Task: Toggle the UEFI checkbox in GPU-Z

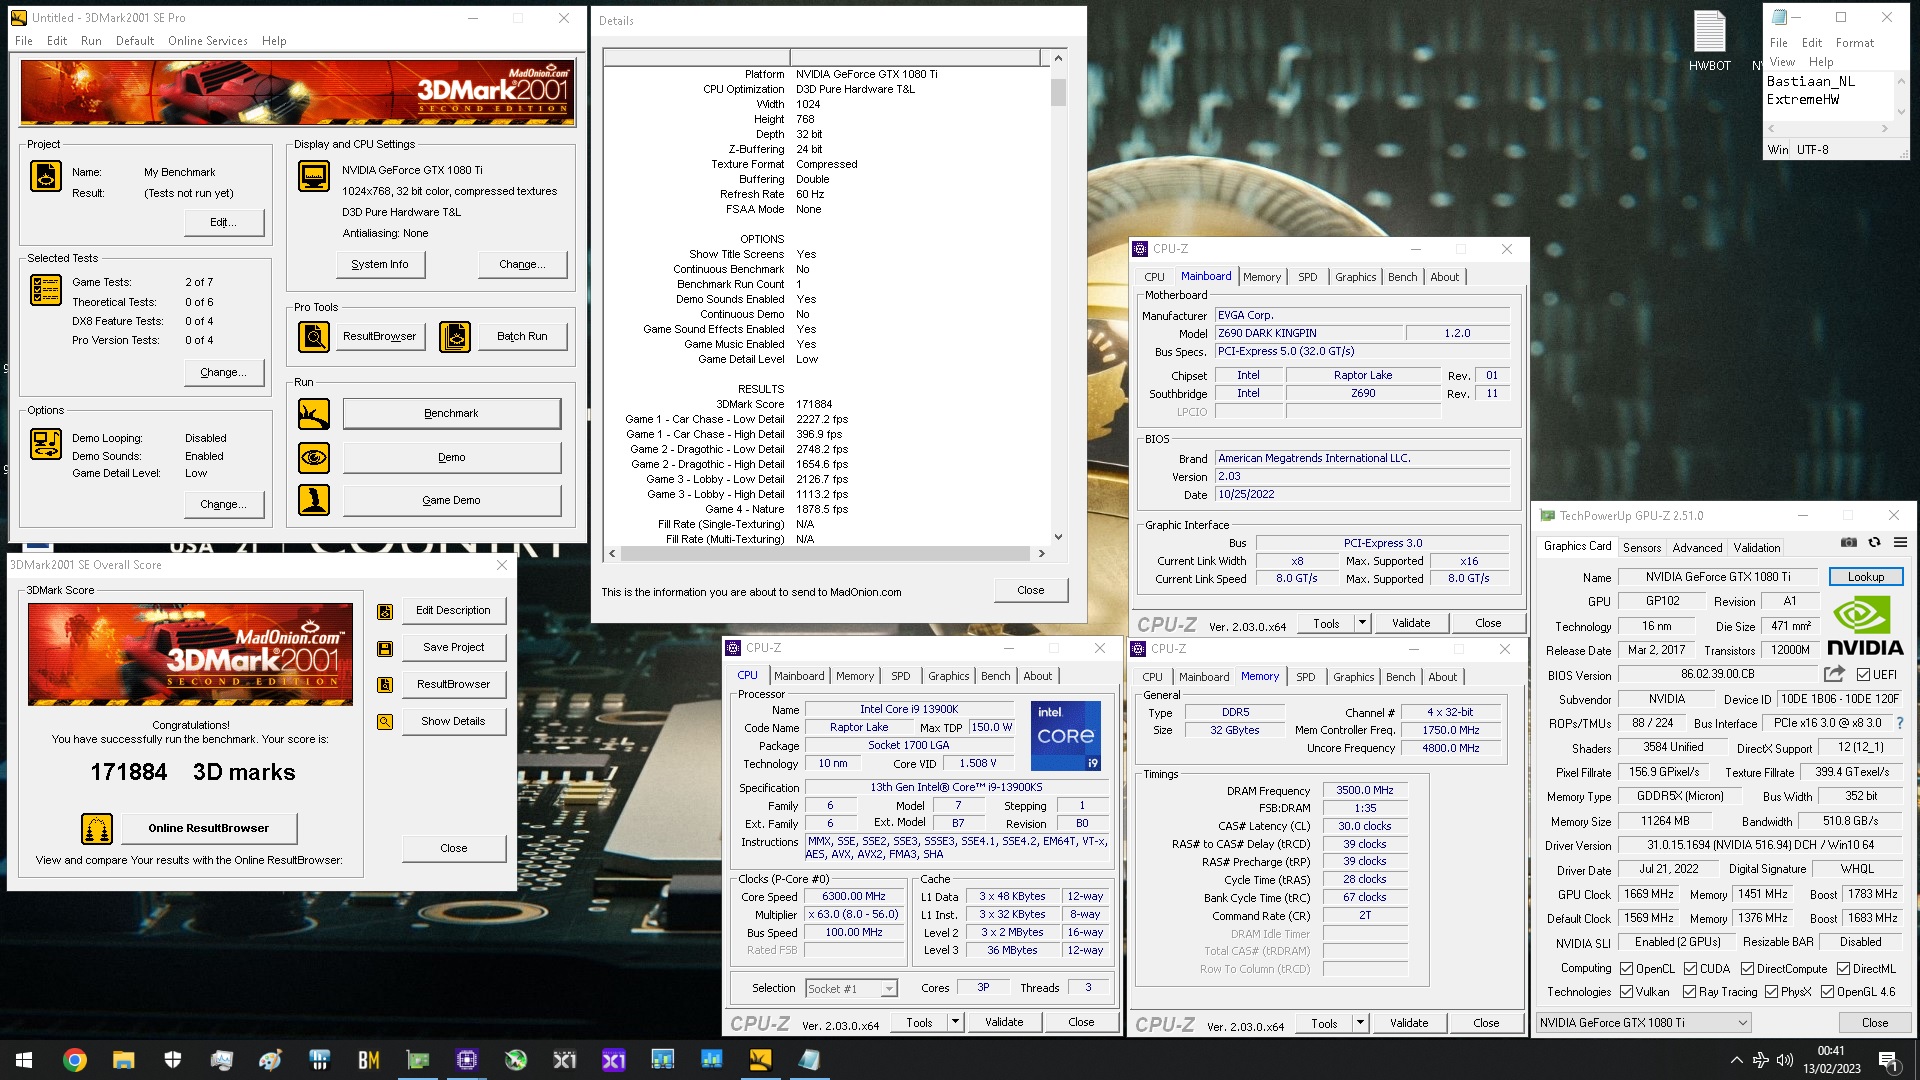Action: pos(1863,675)
